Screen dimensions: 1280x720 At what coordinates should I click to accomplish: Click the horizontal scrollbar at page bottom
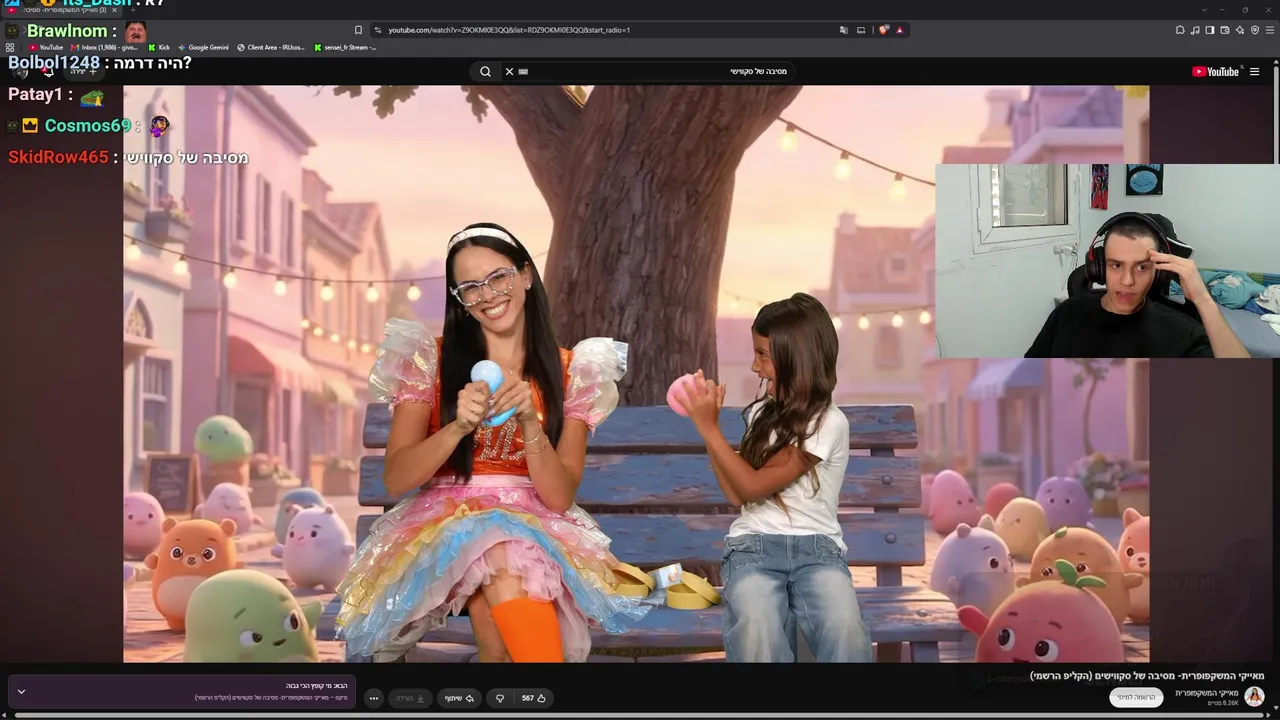coord(640,716)
